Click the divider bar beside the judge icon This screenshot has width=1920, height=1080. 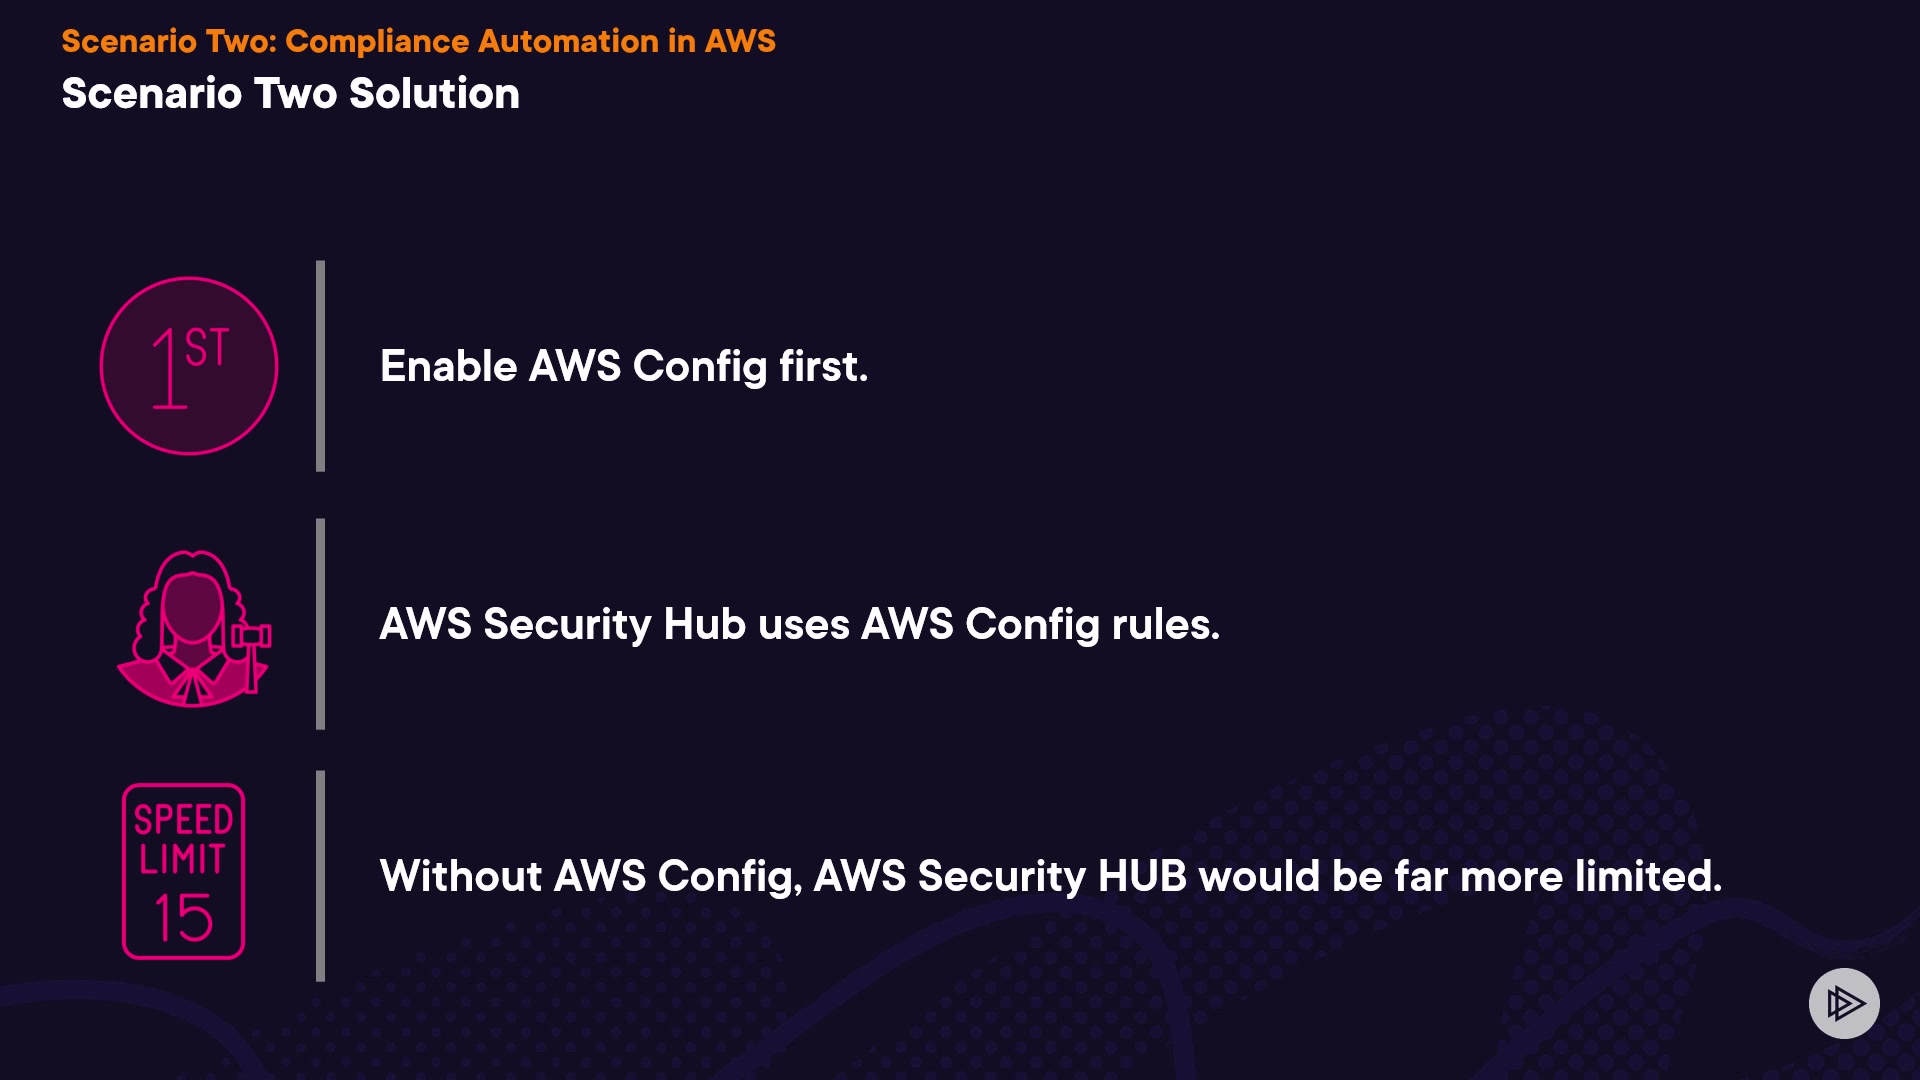[x=320, y=624]
